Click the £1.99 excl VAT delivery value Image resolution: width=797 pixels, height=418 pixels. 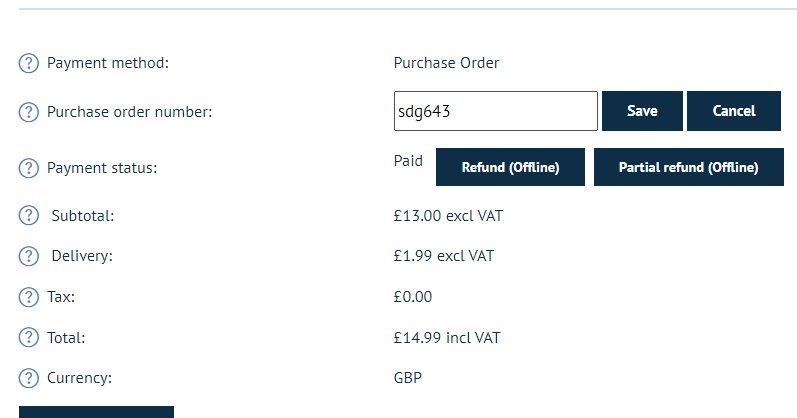(x=444, y=256)
